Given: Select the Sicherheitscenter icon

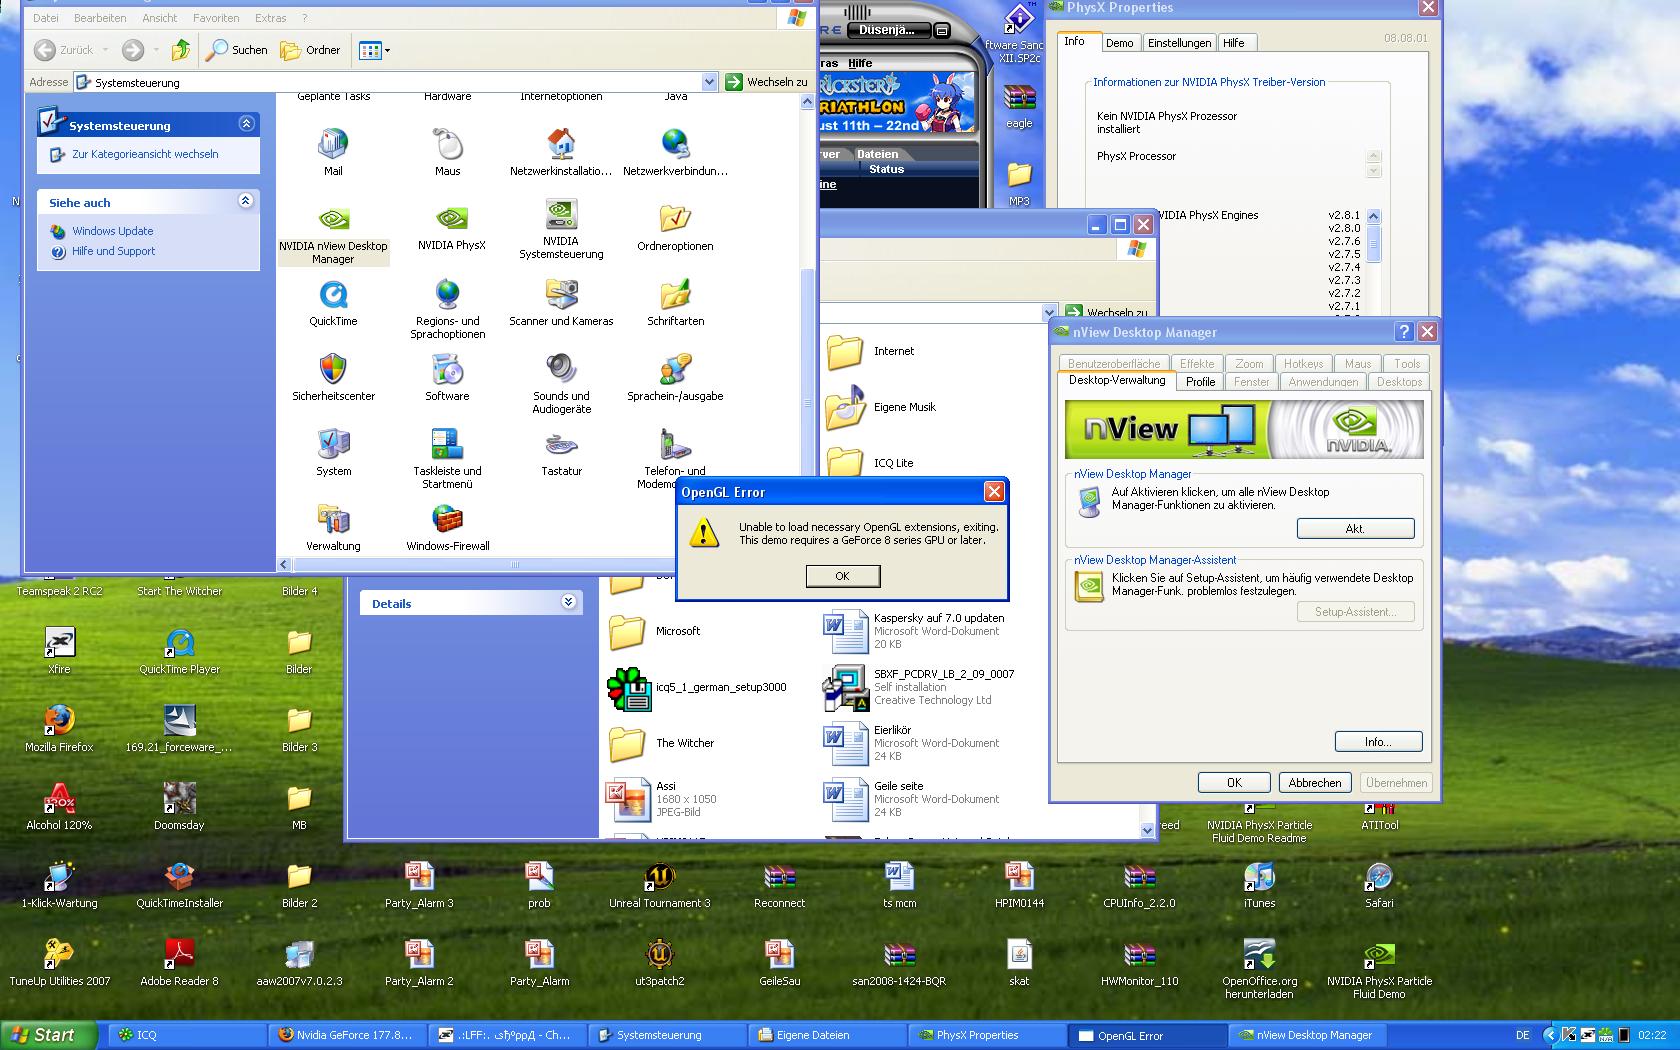Looking at the screenshot, I should pos(333,378).
